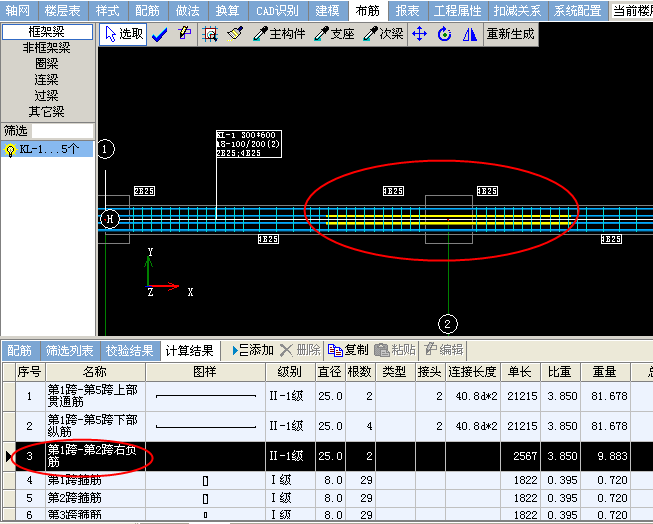Viewport: 653px width, 524px height.
Task: Select 非框架梁 in the beam type list
Action: tap(47, 48)
